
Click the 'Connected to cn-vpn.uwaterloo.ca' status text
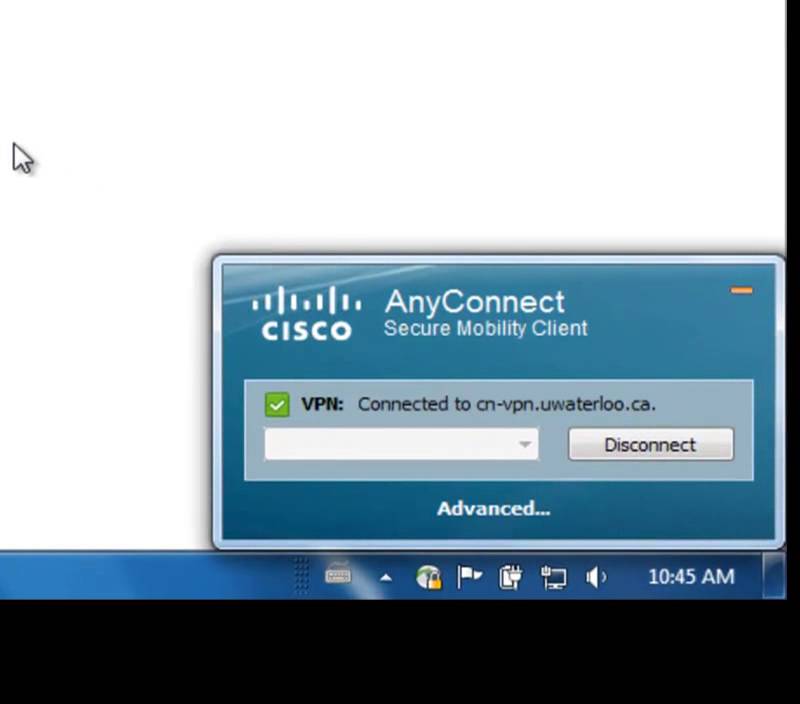507,405
